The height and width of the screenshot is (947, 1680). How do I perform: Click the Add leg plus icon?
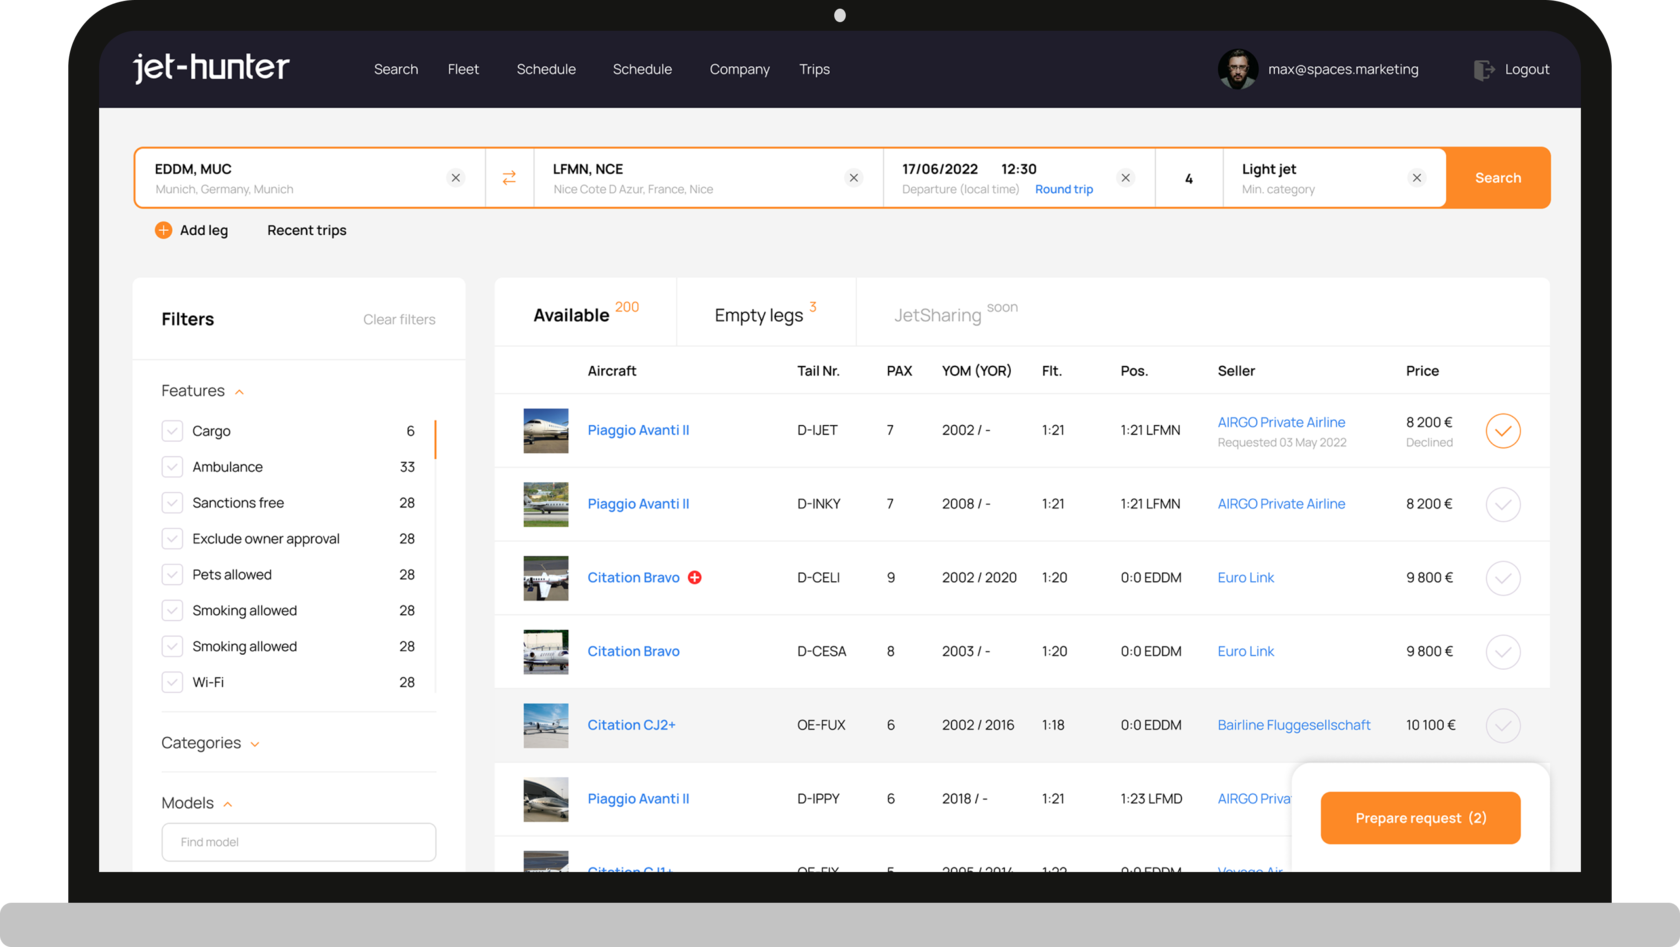[x=163, y=230]
